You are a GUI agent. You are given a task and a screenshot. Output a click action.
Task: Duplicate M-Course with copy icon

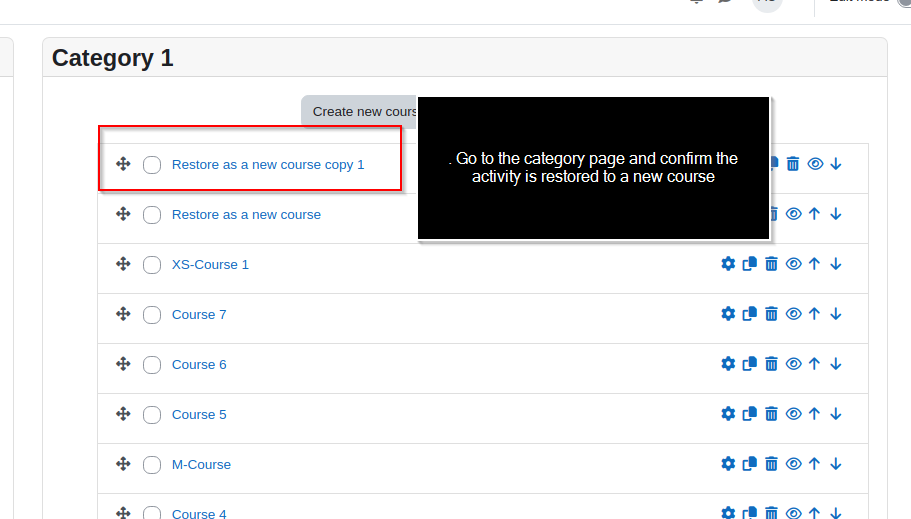click(x=749, y=464)
